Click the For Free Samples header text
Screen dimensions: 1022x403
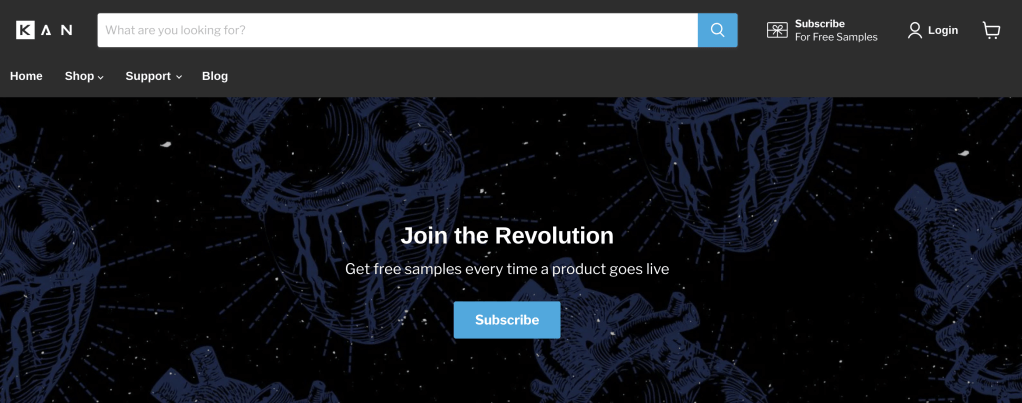tap(836, 37)
